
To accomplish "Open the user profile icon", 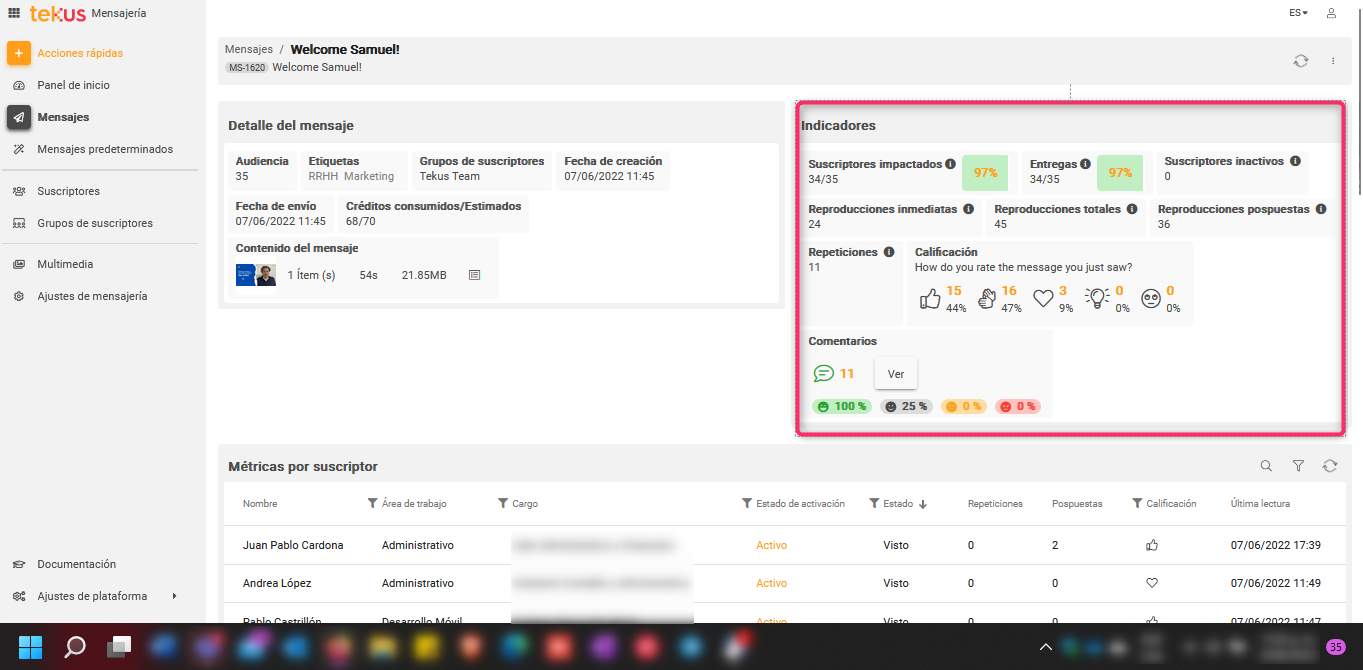I will click(x=1331, y=13).
